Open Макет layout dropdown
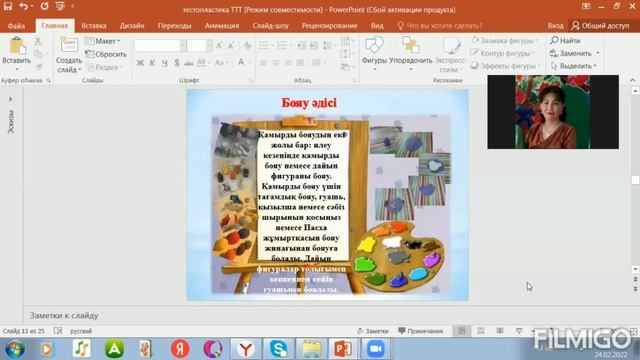 point(103,41)
